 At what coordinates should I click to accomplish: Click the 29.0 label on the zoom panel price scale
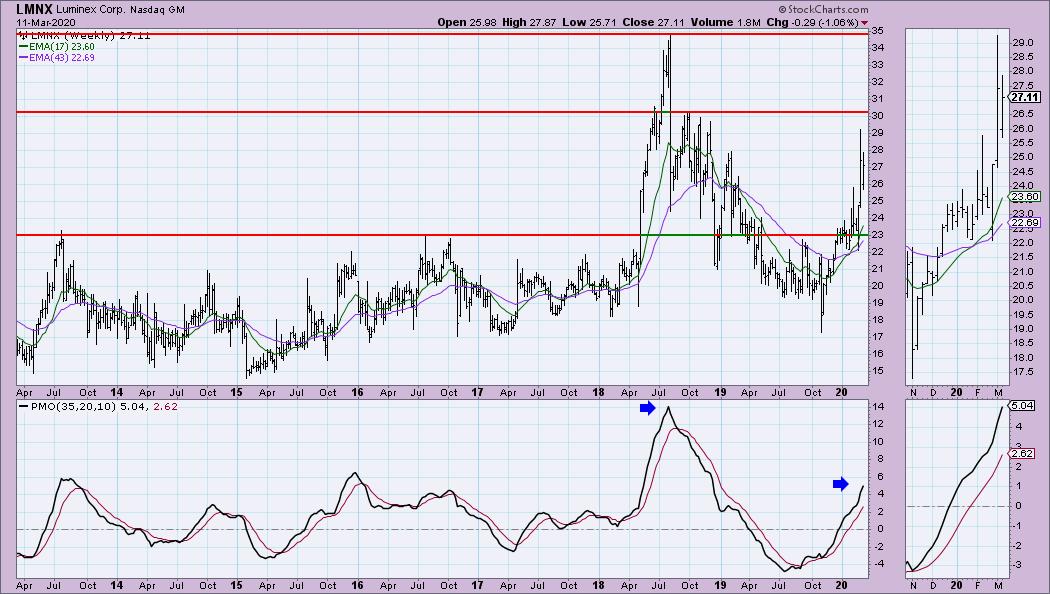[x=1021, y=42]
